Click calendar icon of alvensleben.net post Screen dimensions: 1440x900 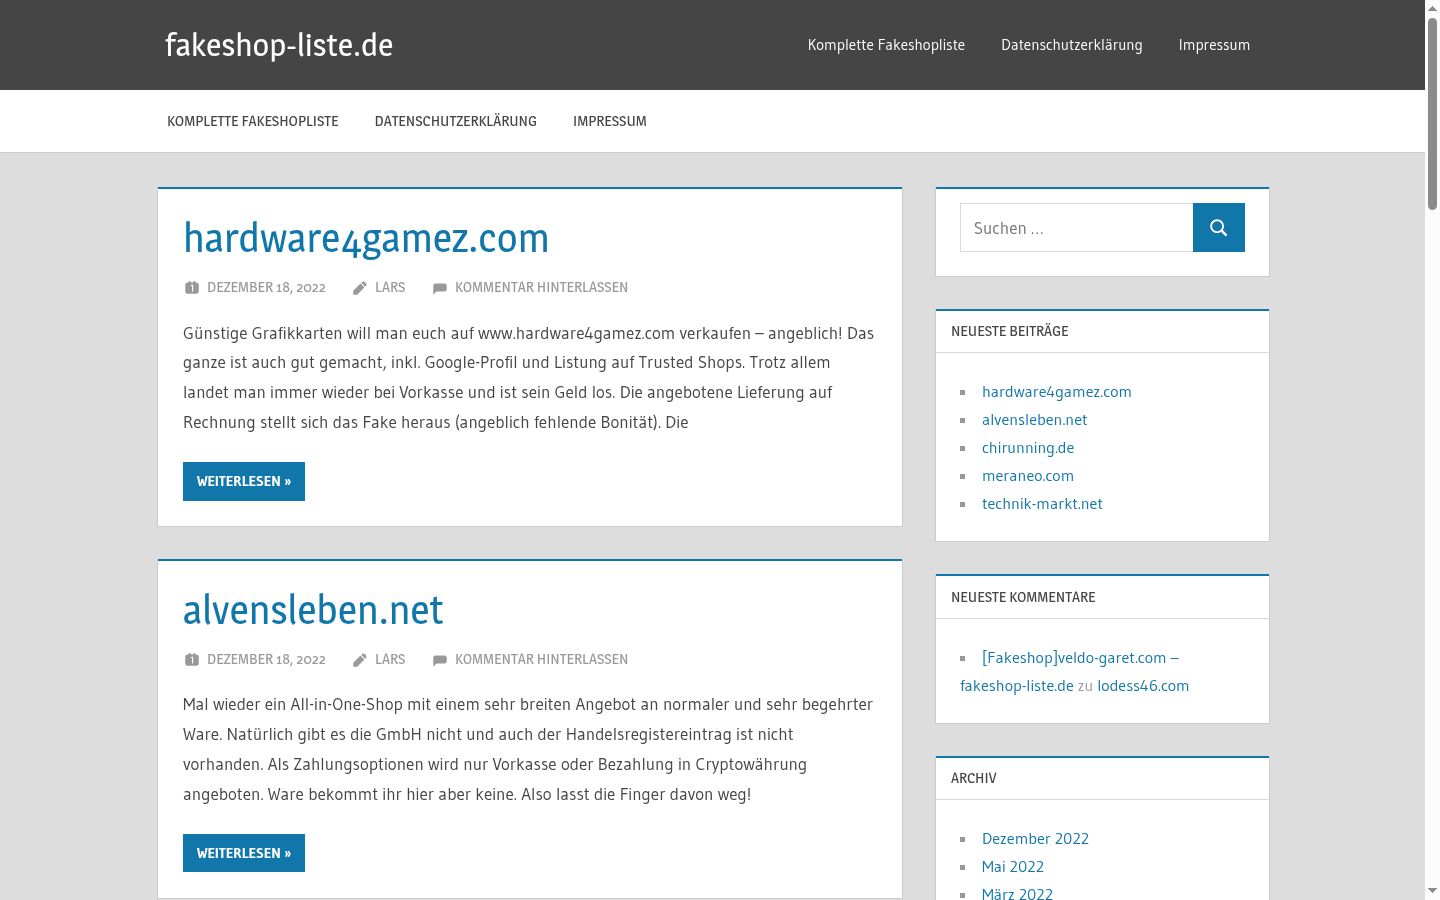pyautogui.click(x=192, y=660)
